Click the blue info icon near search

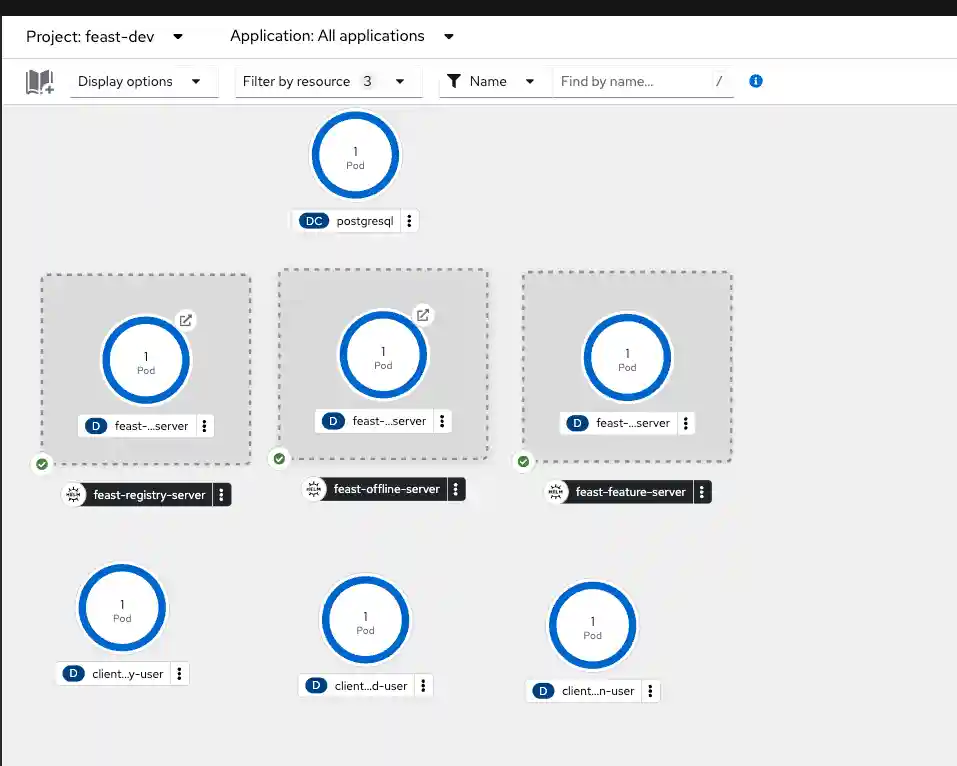[756, 81]
